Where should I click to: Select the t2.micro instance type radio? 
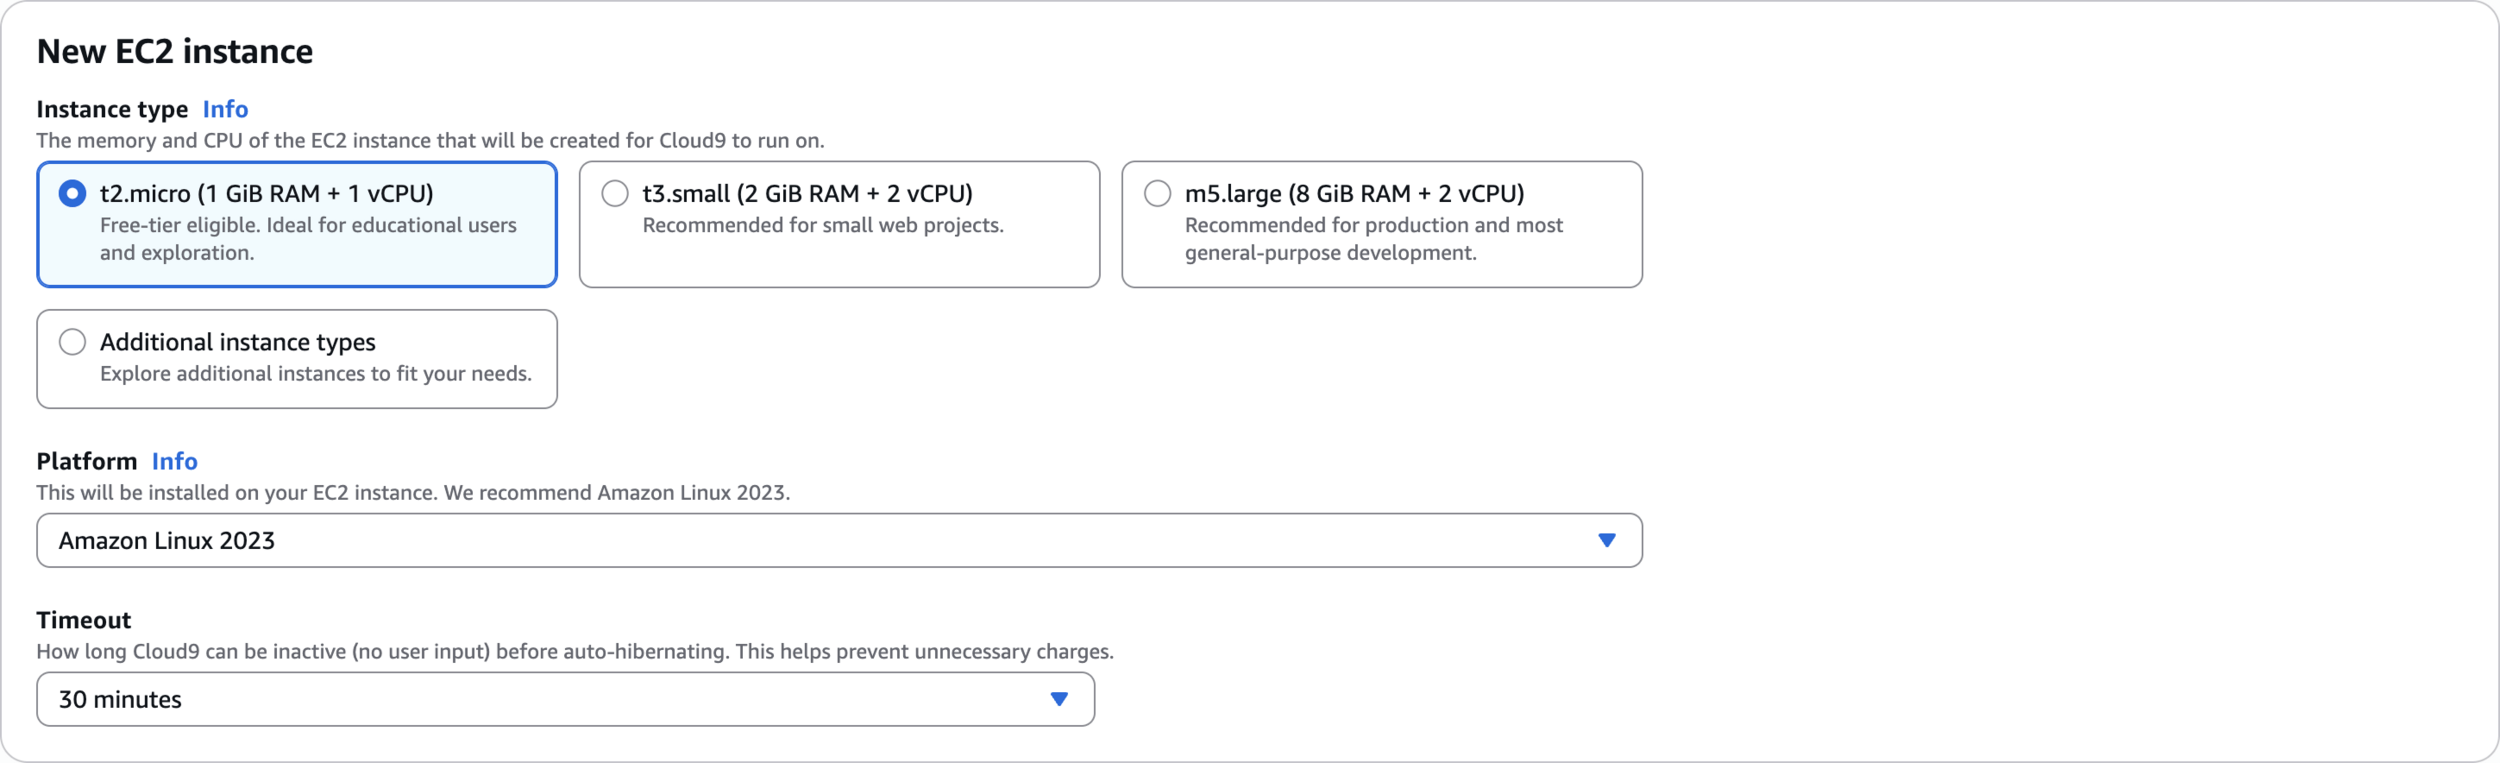[72, 193]
